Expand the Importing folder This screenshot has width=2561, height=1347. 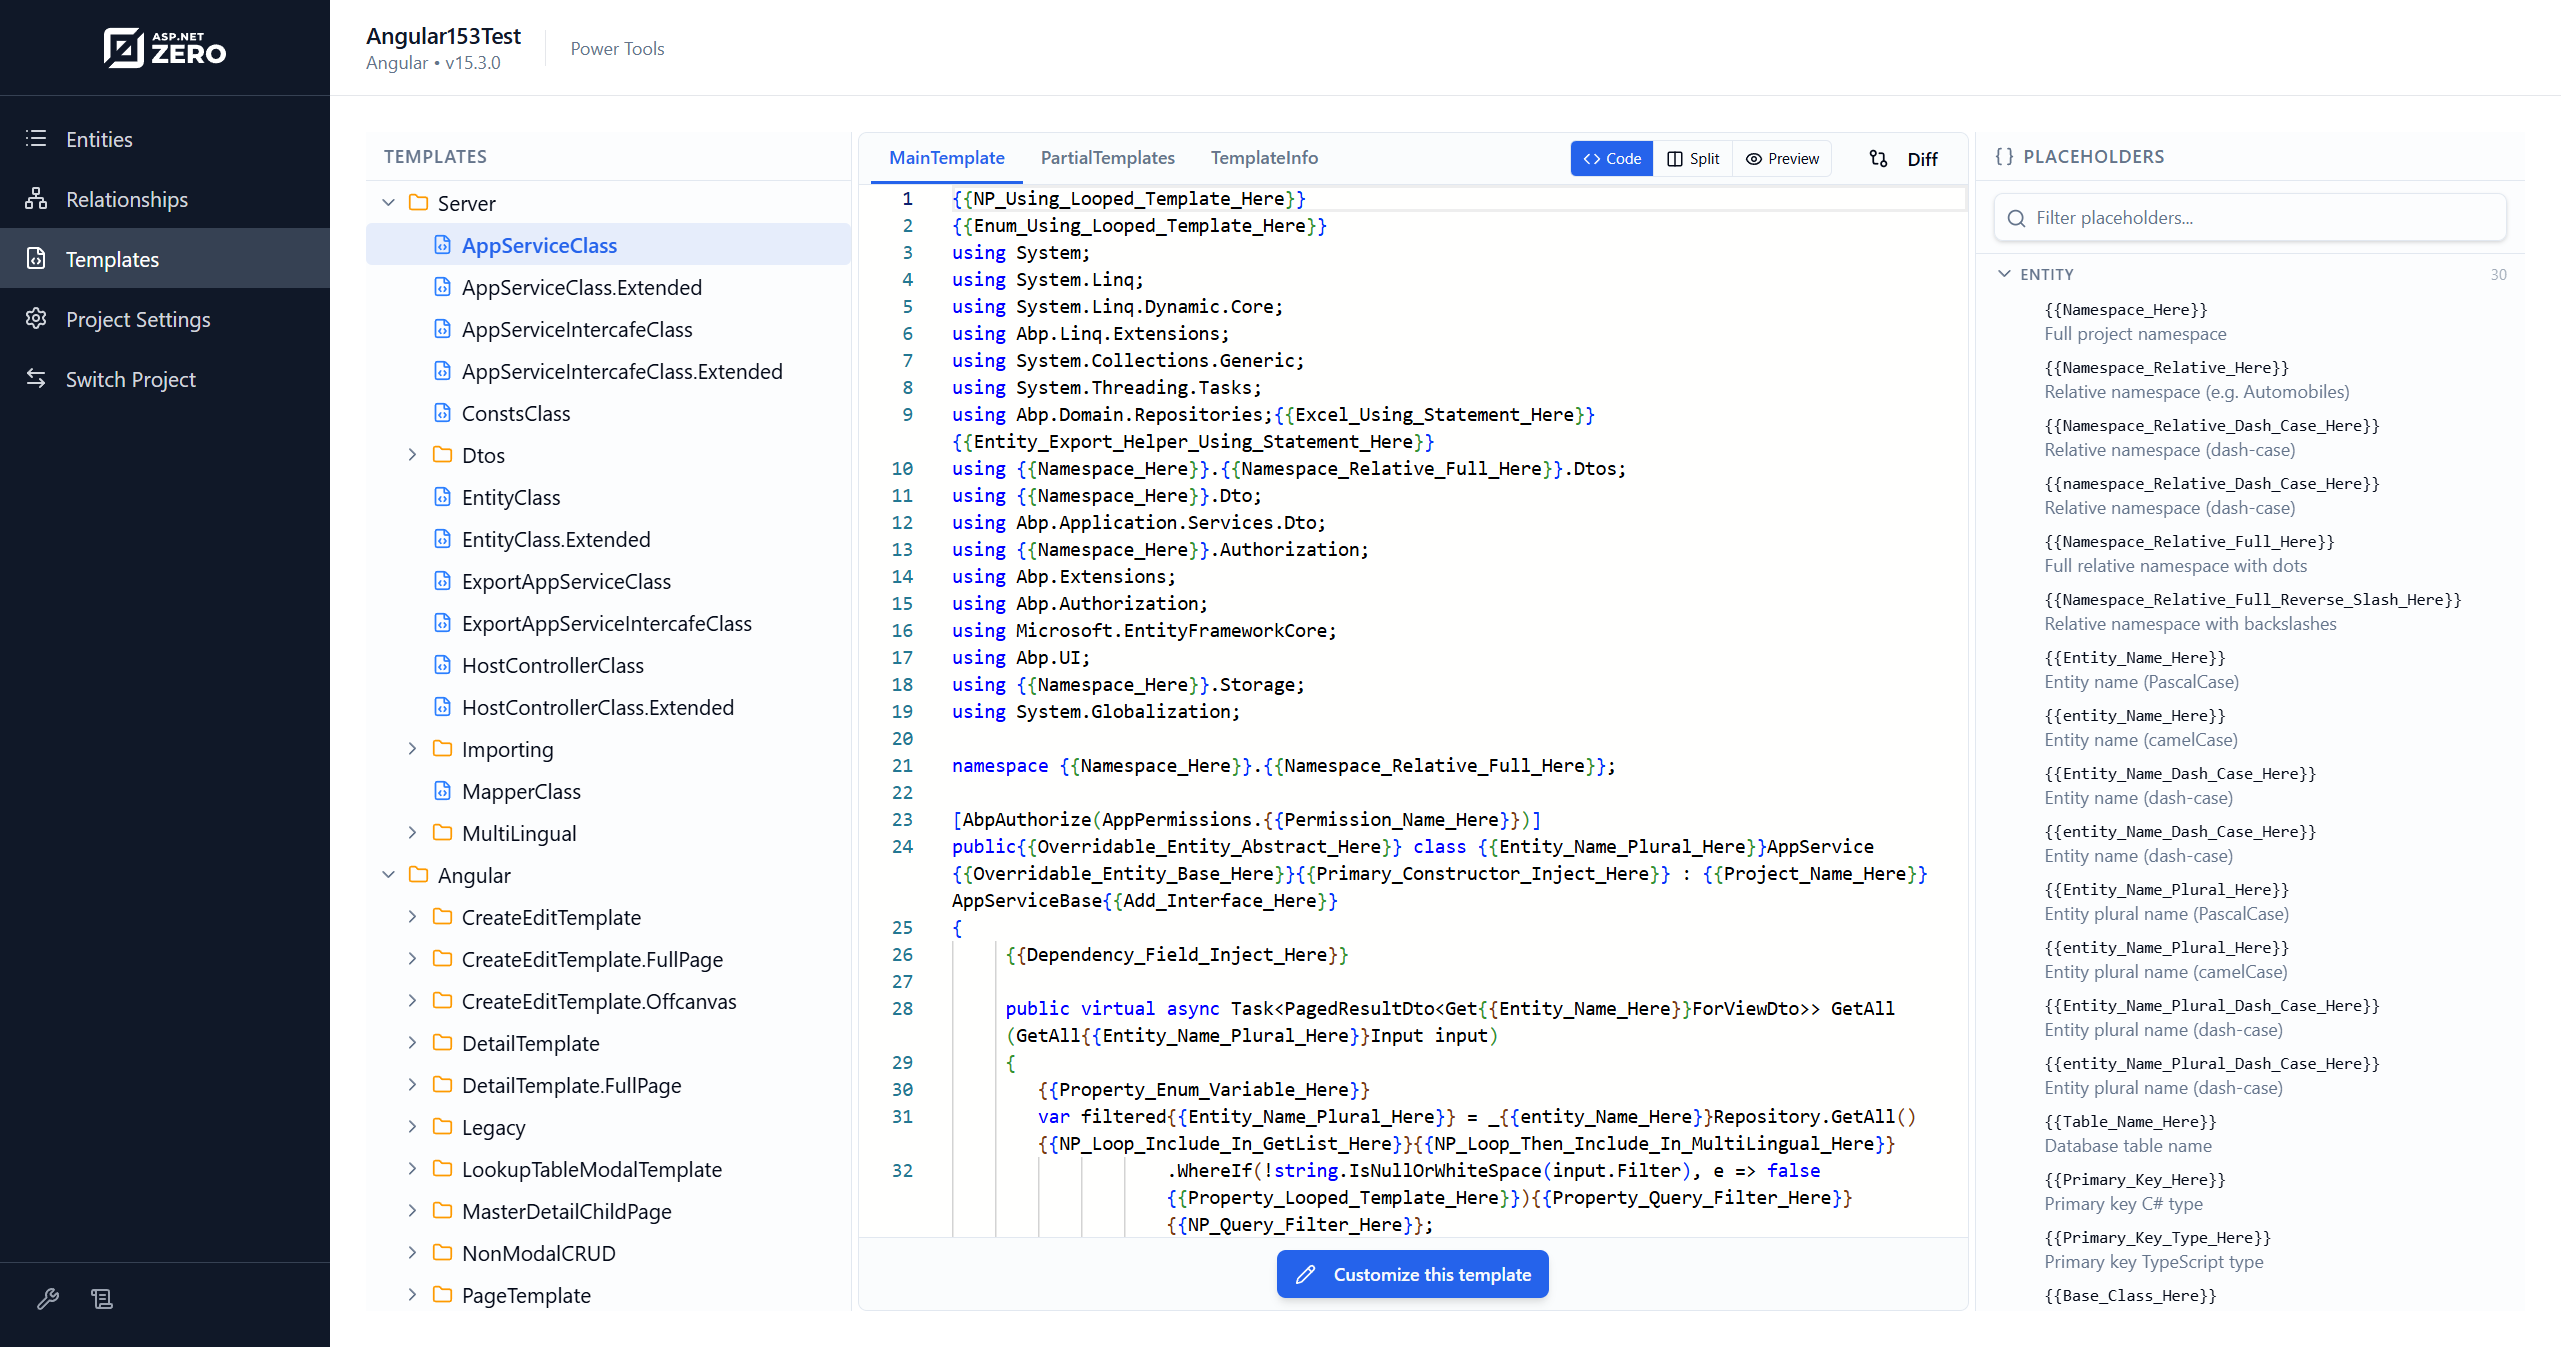click(412, 749)
